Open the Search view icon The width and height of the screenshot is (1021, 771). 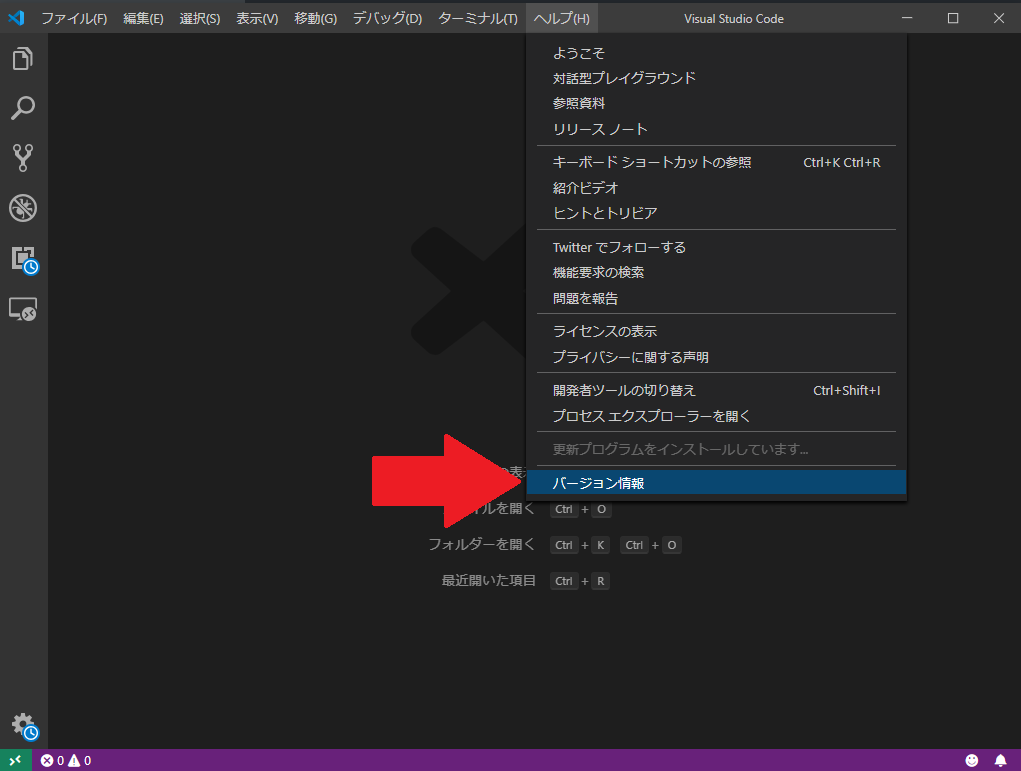coord(23,108)
